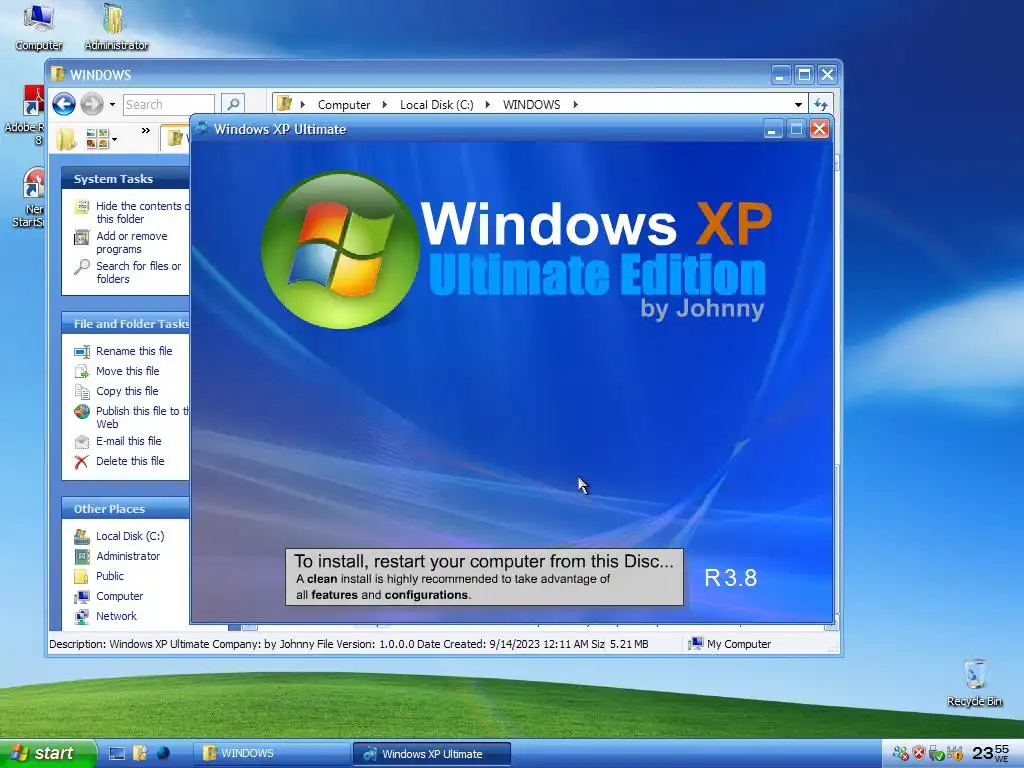Click Delete this file task
Viewport: 1024px width, 768px height.
(x=130, y=461)
